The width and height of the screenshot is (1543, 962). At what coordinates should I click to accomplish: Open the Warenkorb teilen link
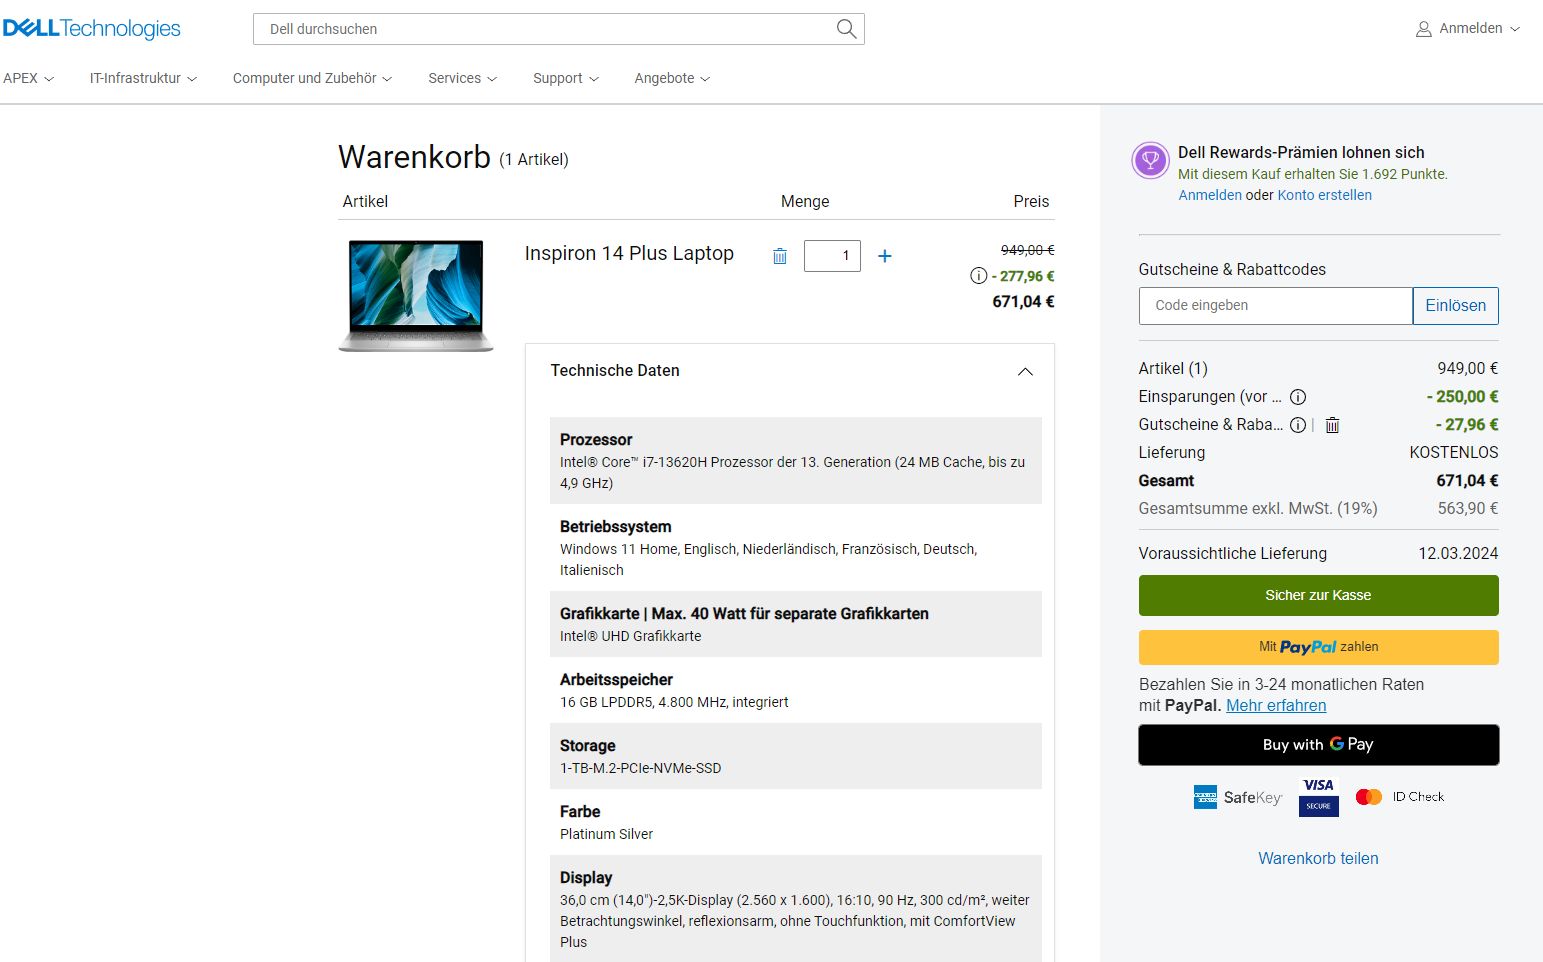point(1318,858)
